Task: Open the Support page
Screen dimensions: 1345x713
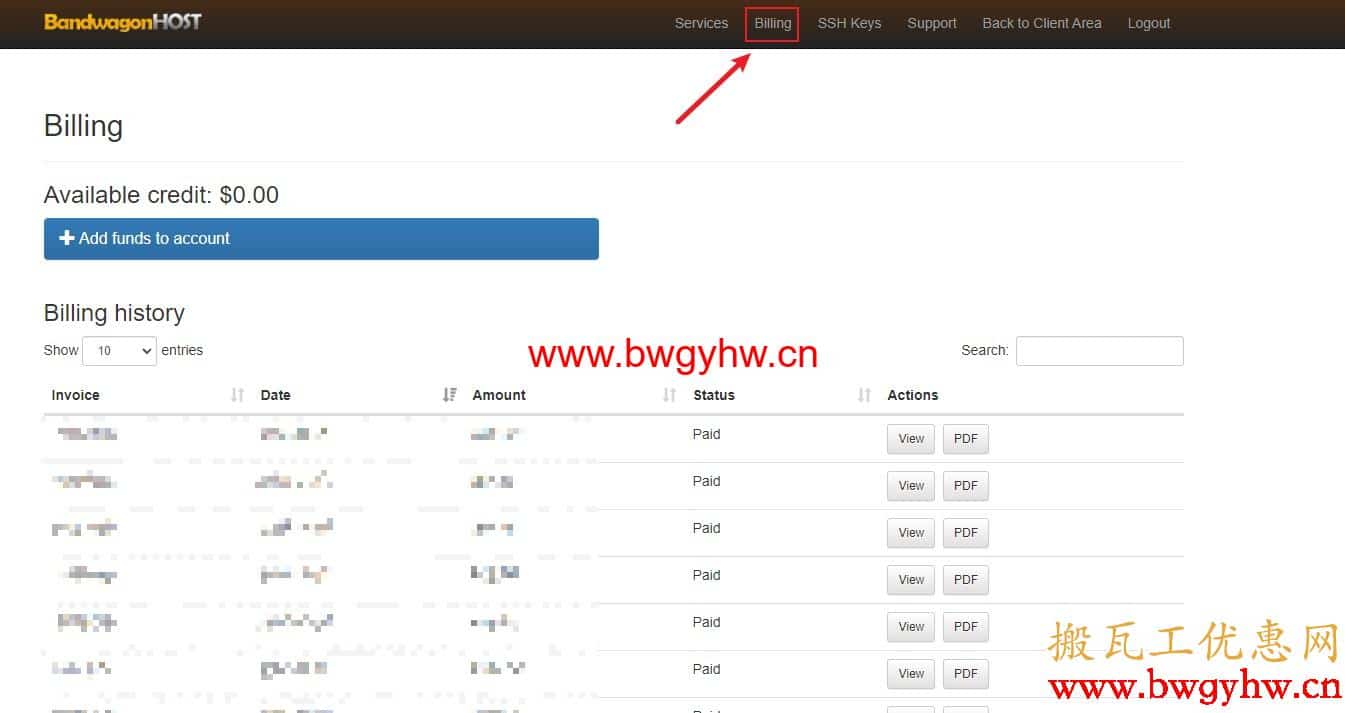Action: (932, 23)
